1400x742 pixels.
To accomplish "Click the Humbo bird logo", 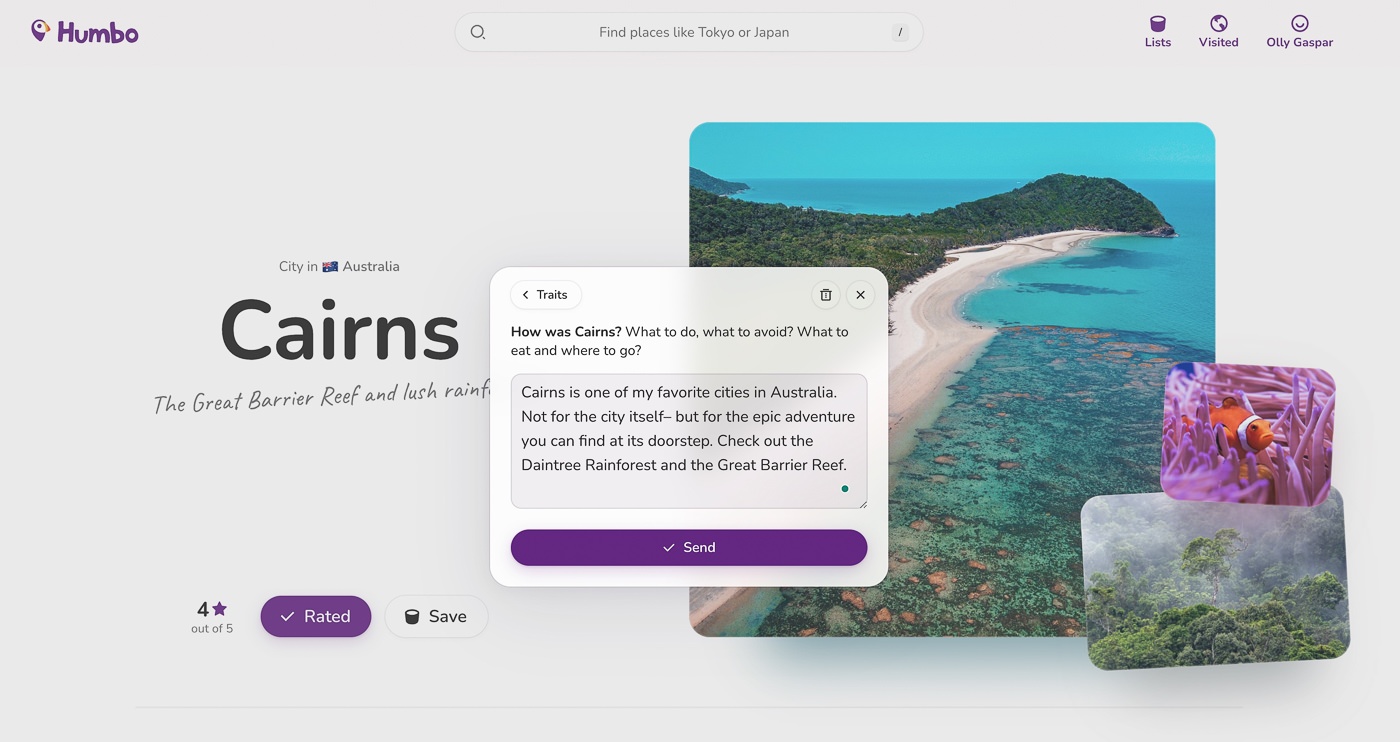I will pos(40,30).
